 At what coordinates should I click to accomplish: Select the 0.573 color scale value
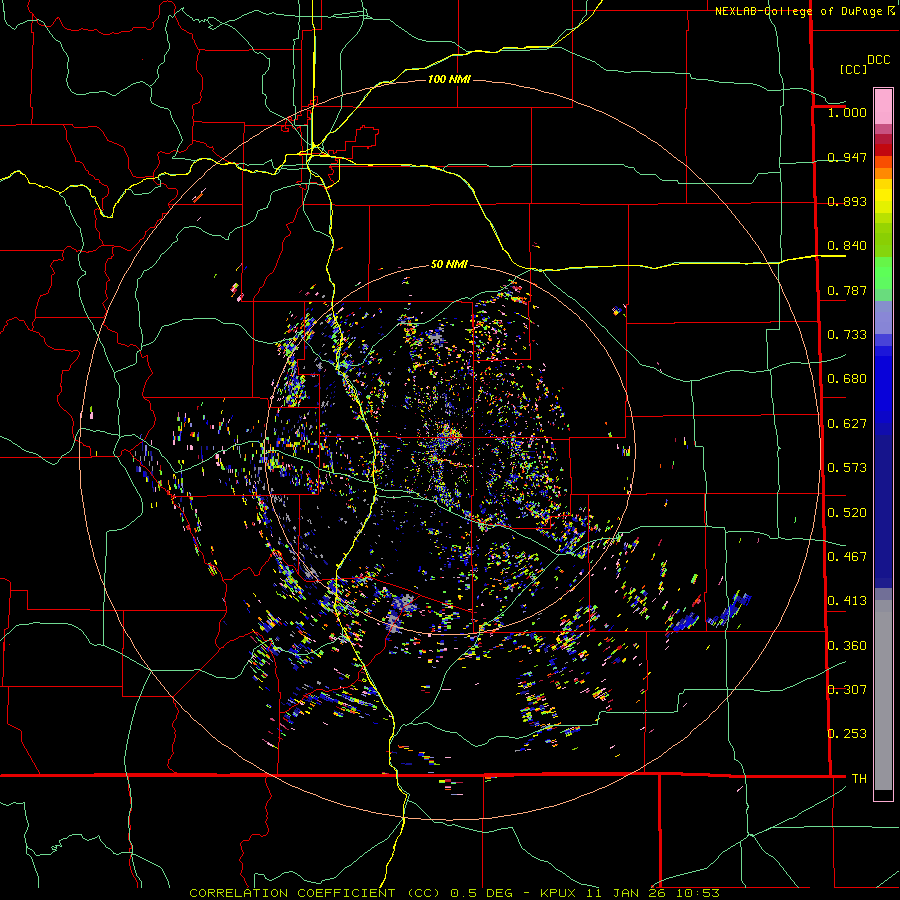(847, 468)
